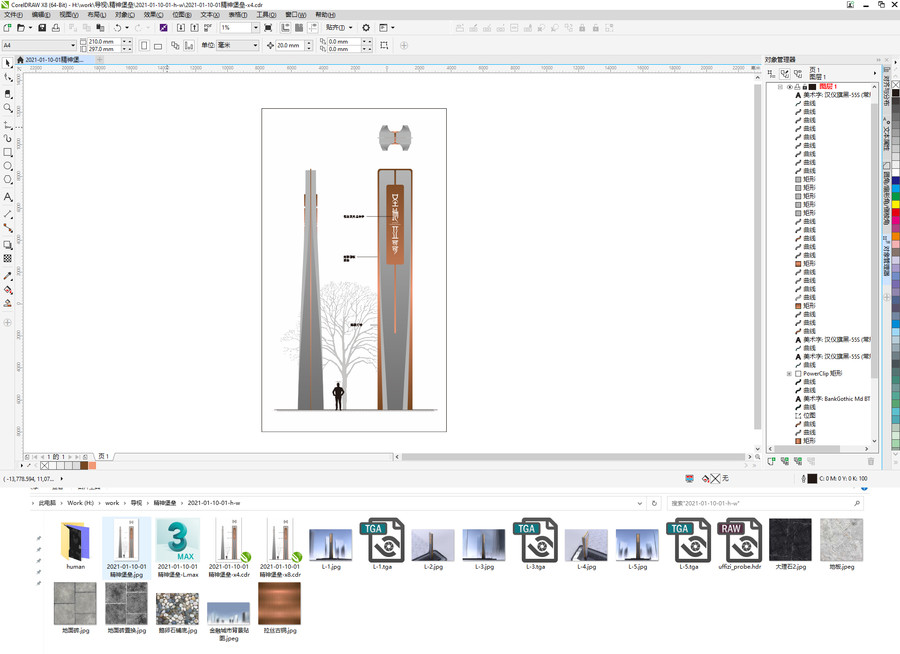Pick the red swatch in color palette
Image resolution: width=900 pixels, height=654 pixels.
click(x=895, y=213)
